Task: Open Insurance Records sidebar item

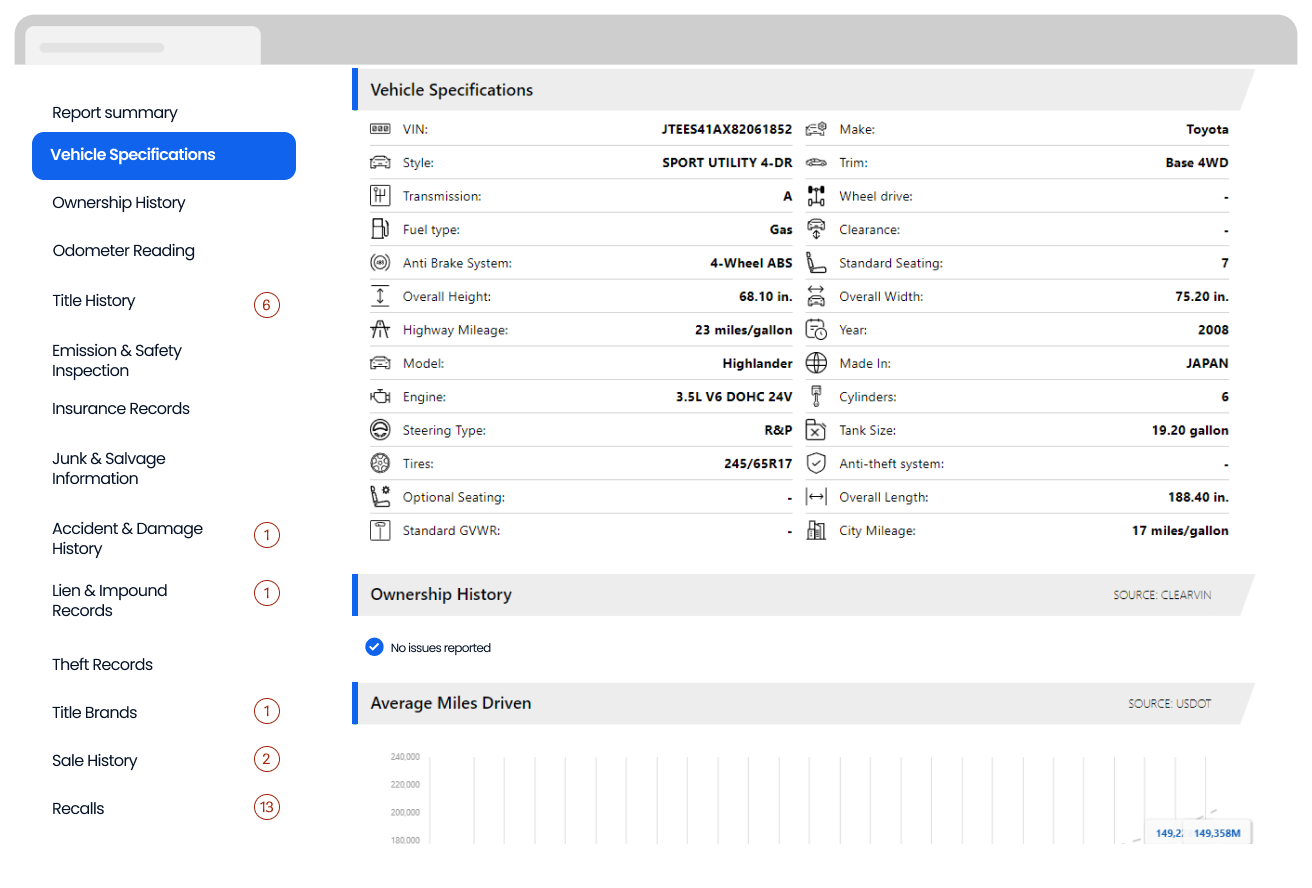Action: click(x=121, y=409)
